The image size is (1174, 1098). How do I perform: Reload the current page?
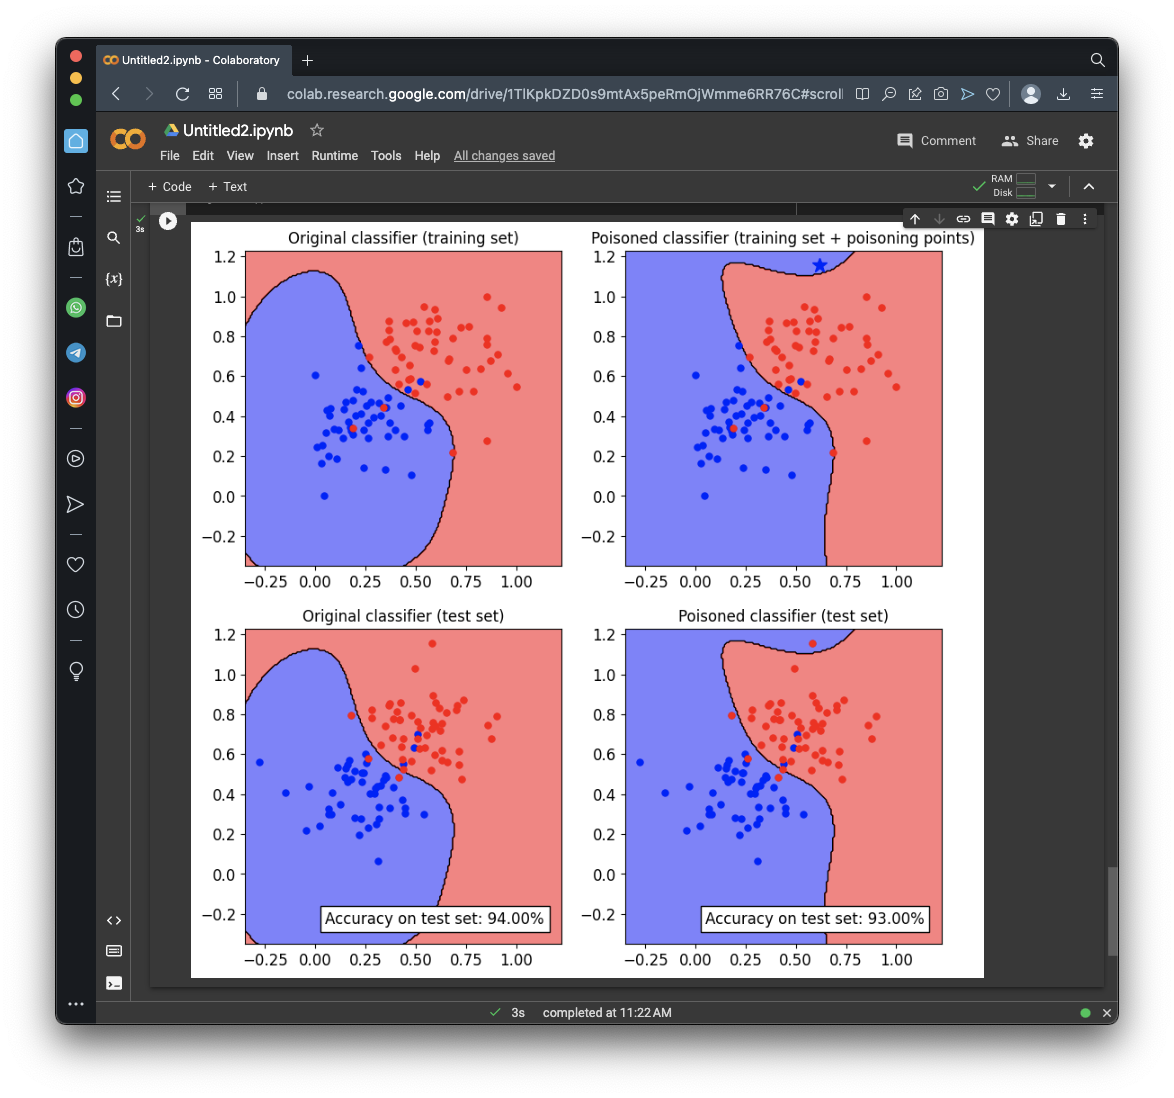[182, 94]
